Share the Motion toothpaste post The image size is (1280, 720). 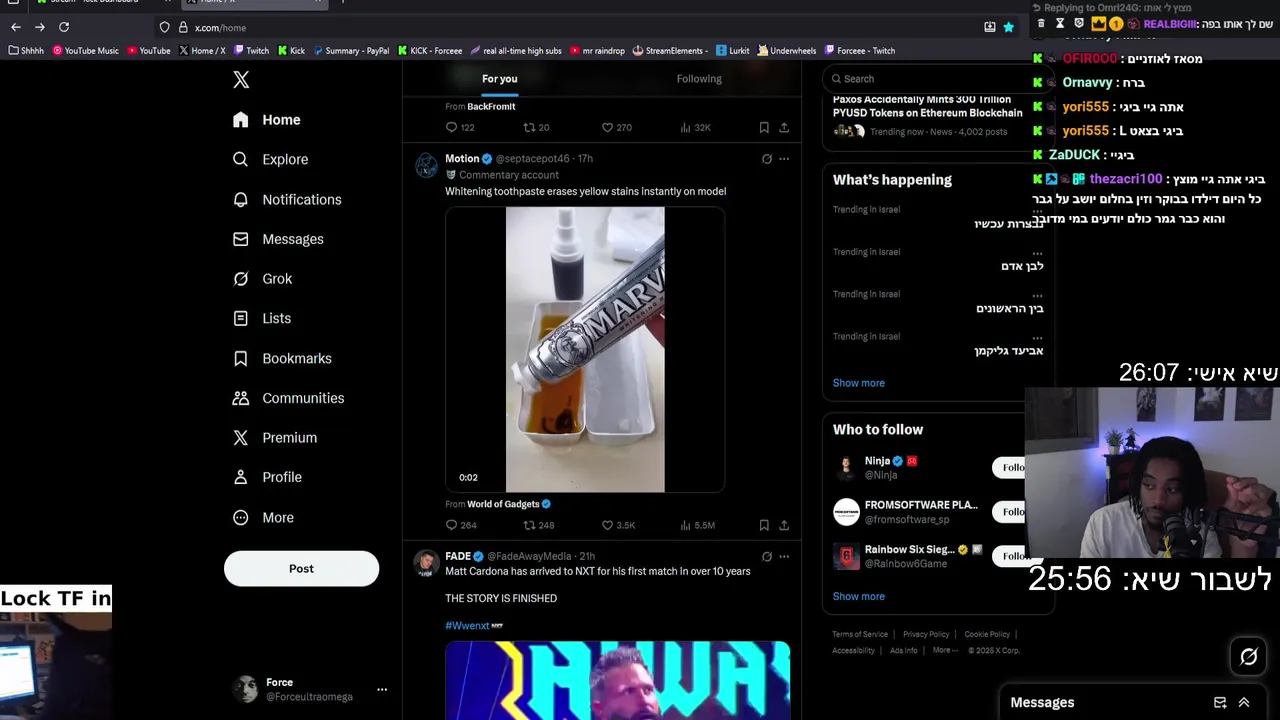click(784, 525)
